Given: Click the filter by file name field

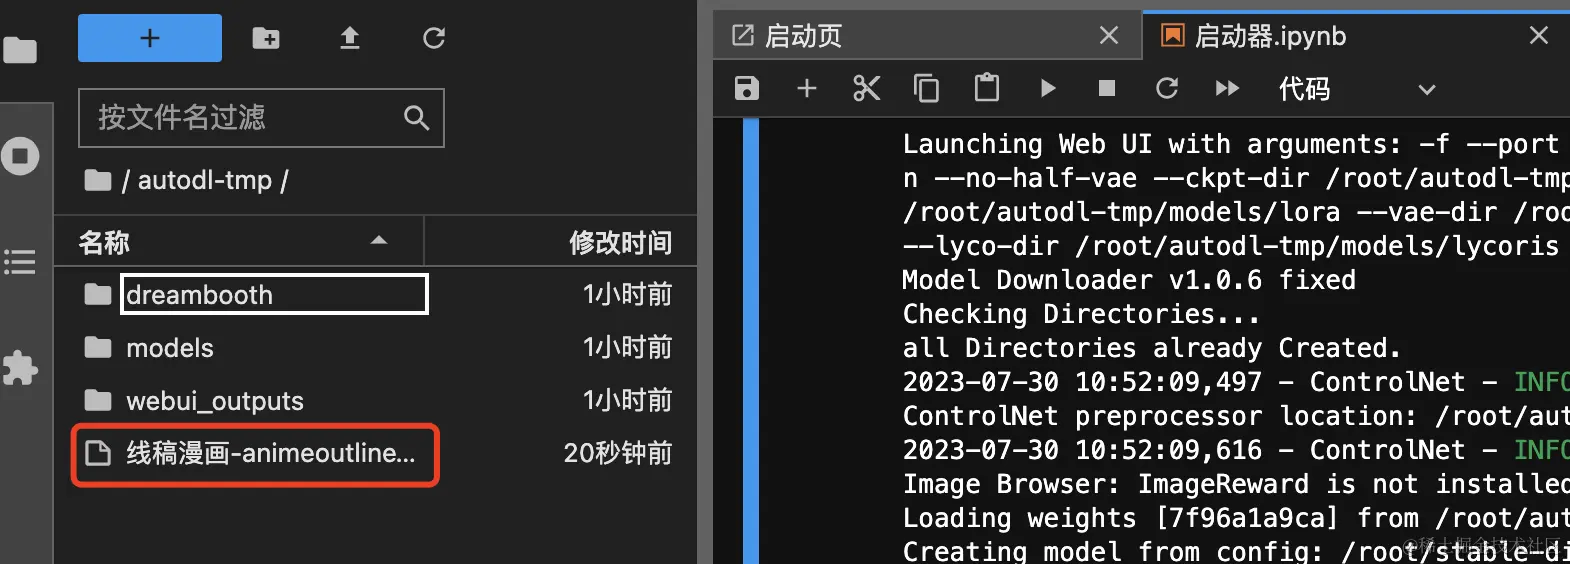Looking at the screenshot, I should click(x=261, y=118).
